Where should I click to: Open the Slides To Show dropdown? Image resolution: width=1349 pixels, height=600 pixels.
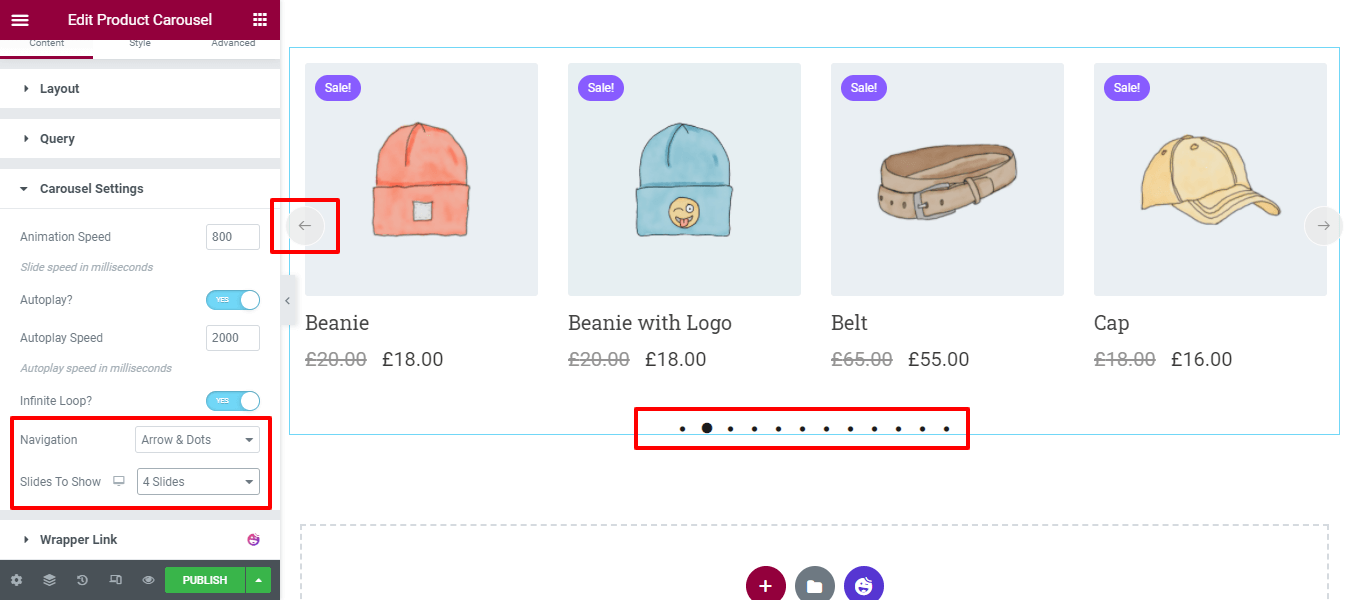coord(198,482)
